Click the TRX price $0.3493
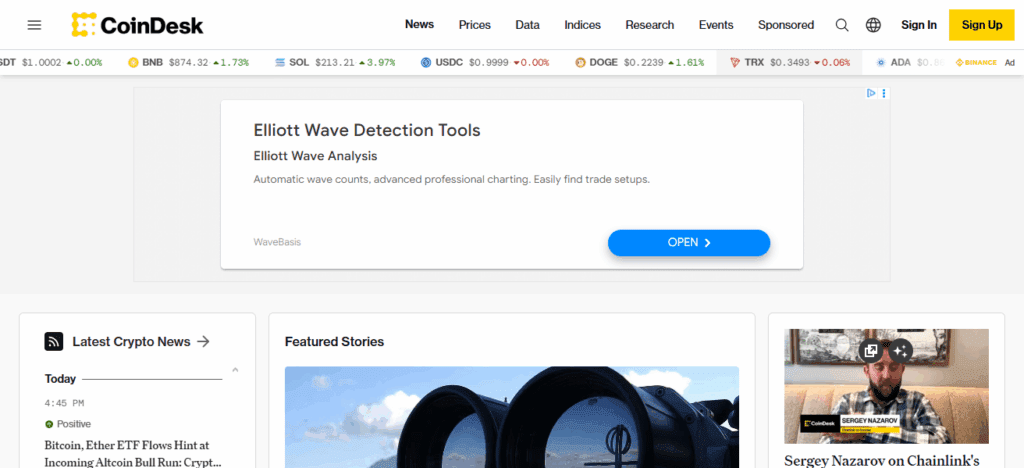The width and height of the screenshot is (1024, 468). click(790, 63)
